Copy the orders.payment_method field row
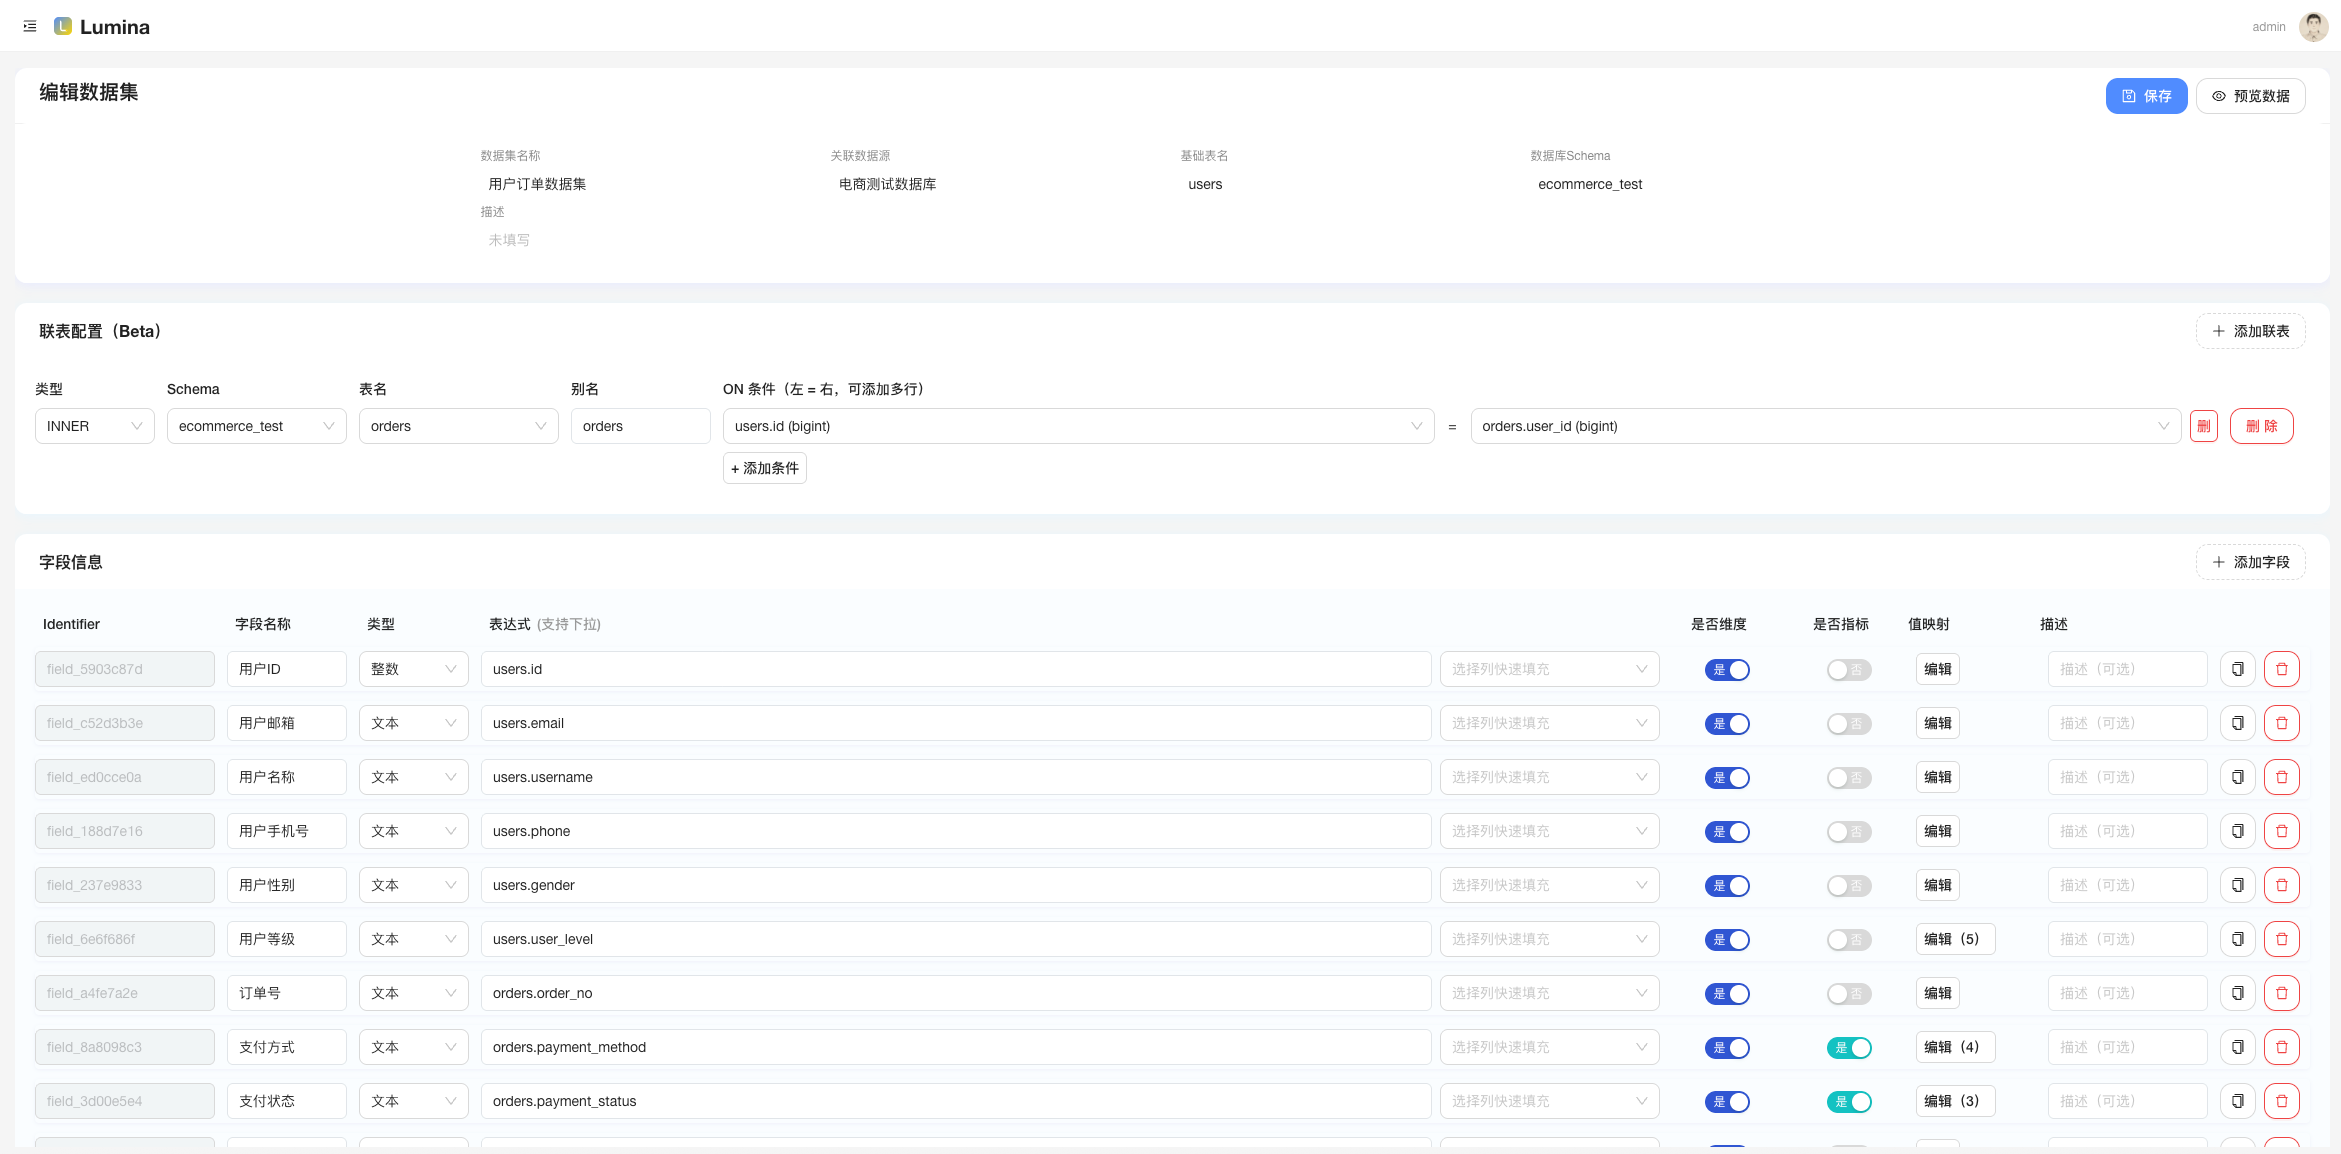This screenshot has height=1154, width=2341. pyautogui.click(x=2237, y=1047)
